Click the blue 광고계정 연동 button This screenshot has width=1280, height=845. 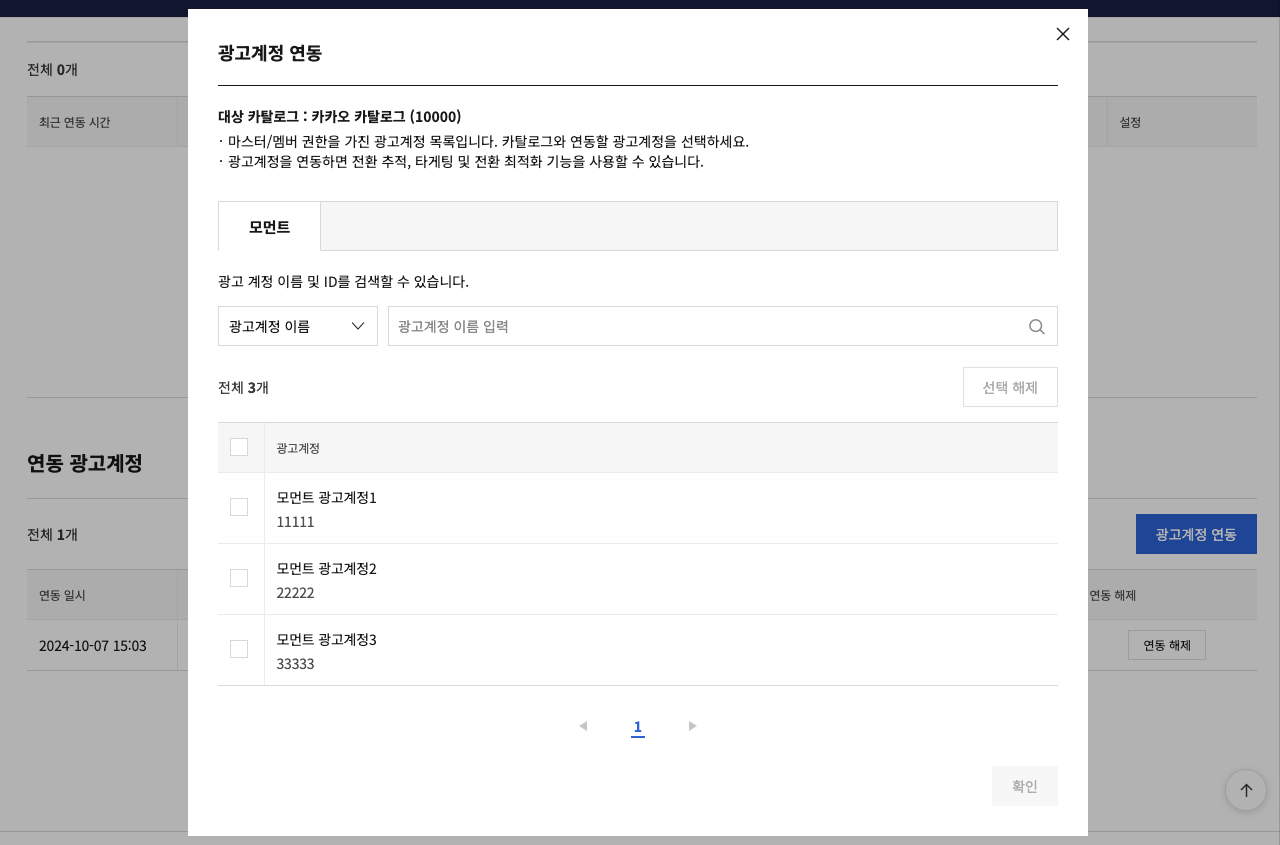point(1195,534)
